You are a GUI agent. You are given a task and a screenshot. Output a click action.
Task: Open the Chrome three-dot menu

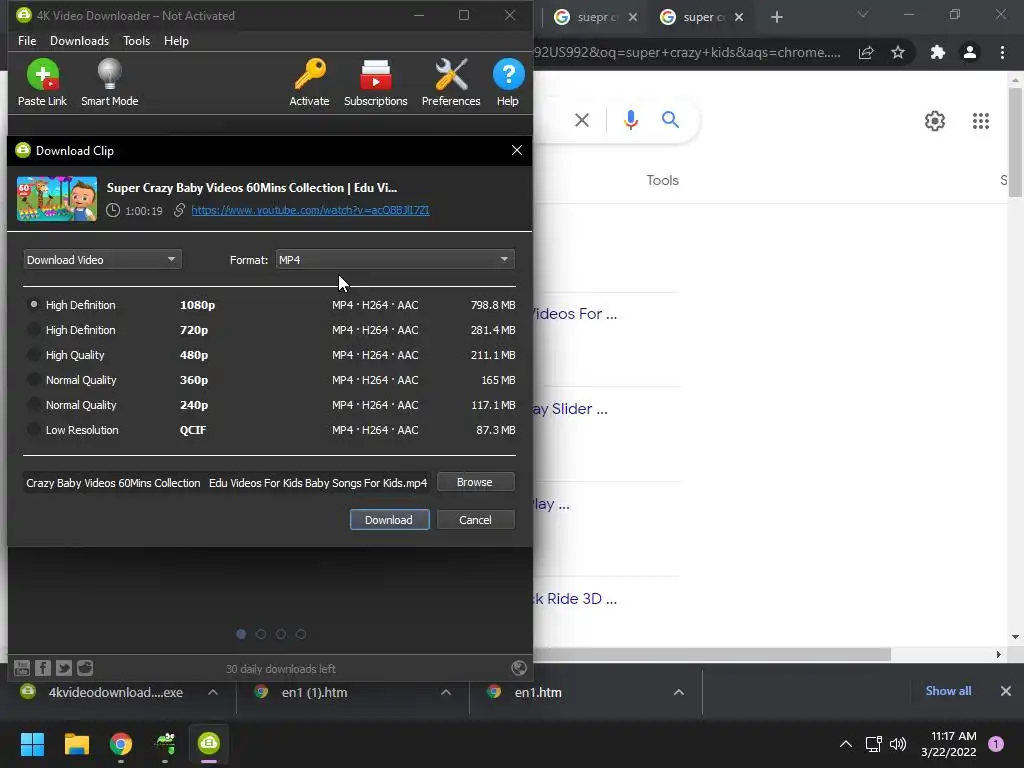pos(1002,52)
